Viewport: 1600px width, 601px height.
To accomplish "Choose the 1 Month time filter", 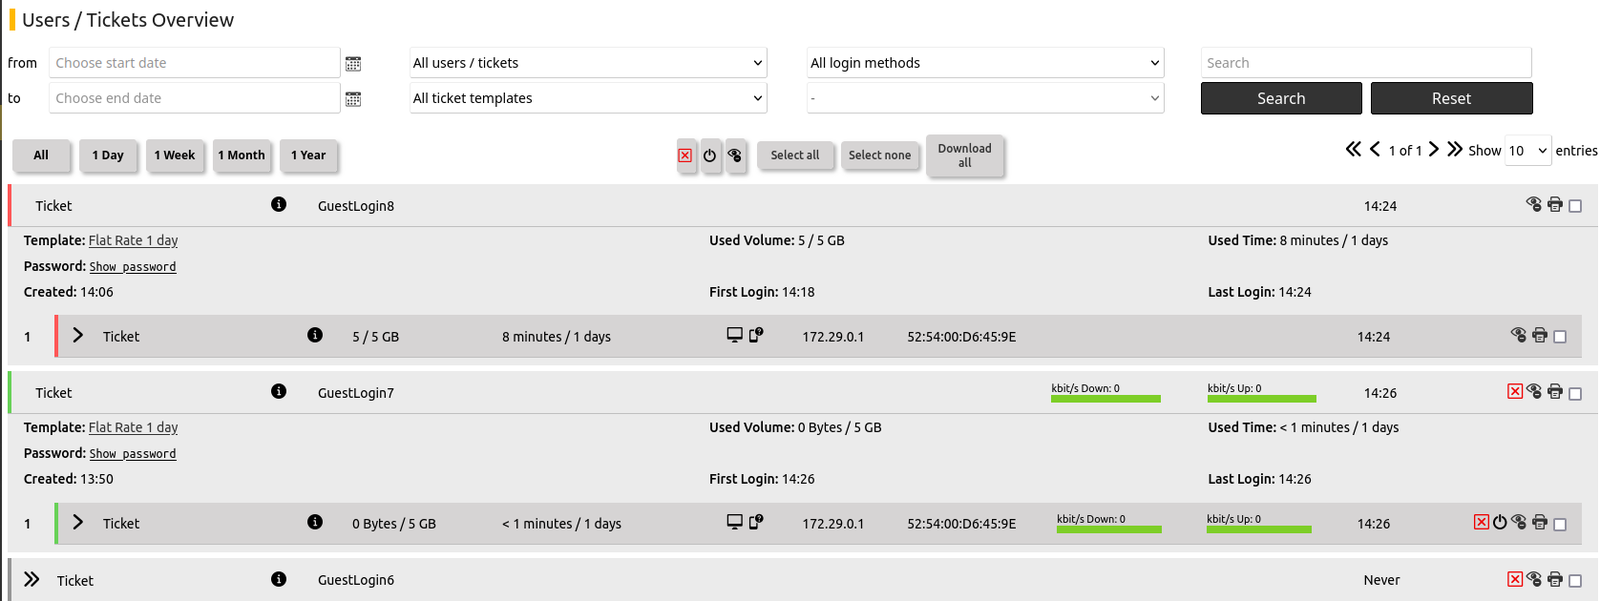I will click(242, 156).
